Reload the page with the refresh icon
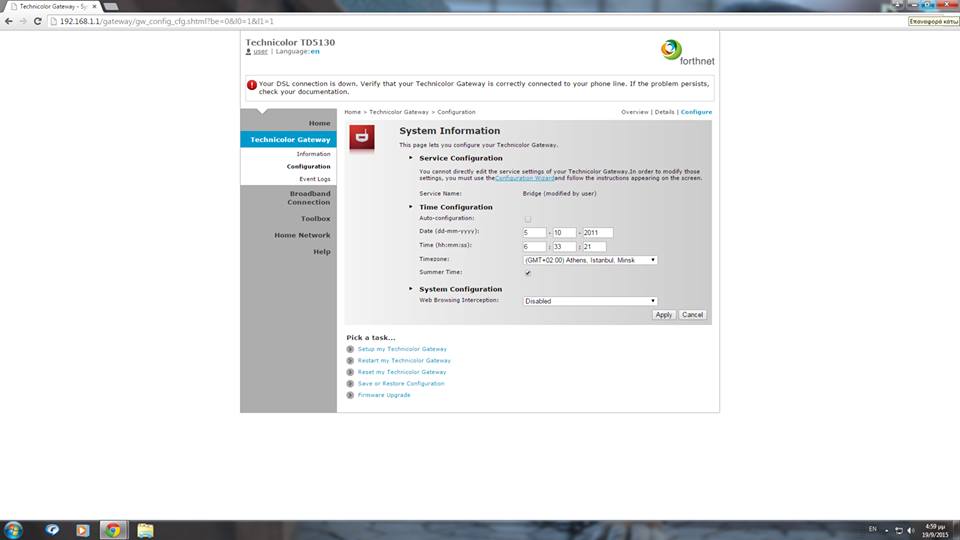Screen dimensions: 960x540 coord(37,21)
